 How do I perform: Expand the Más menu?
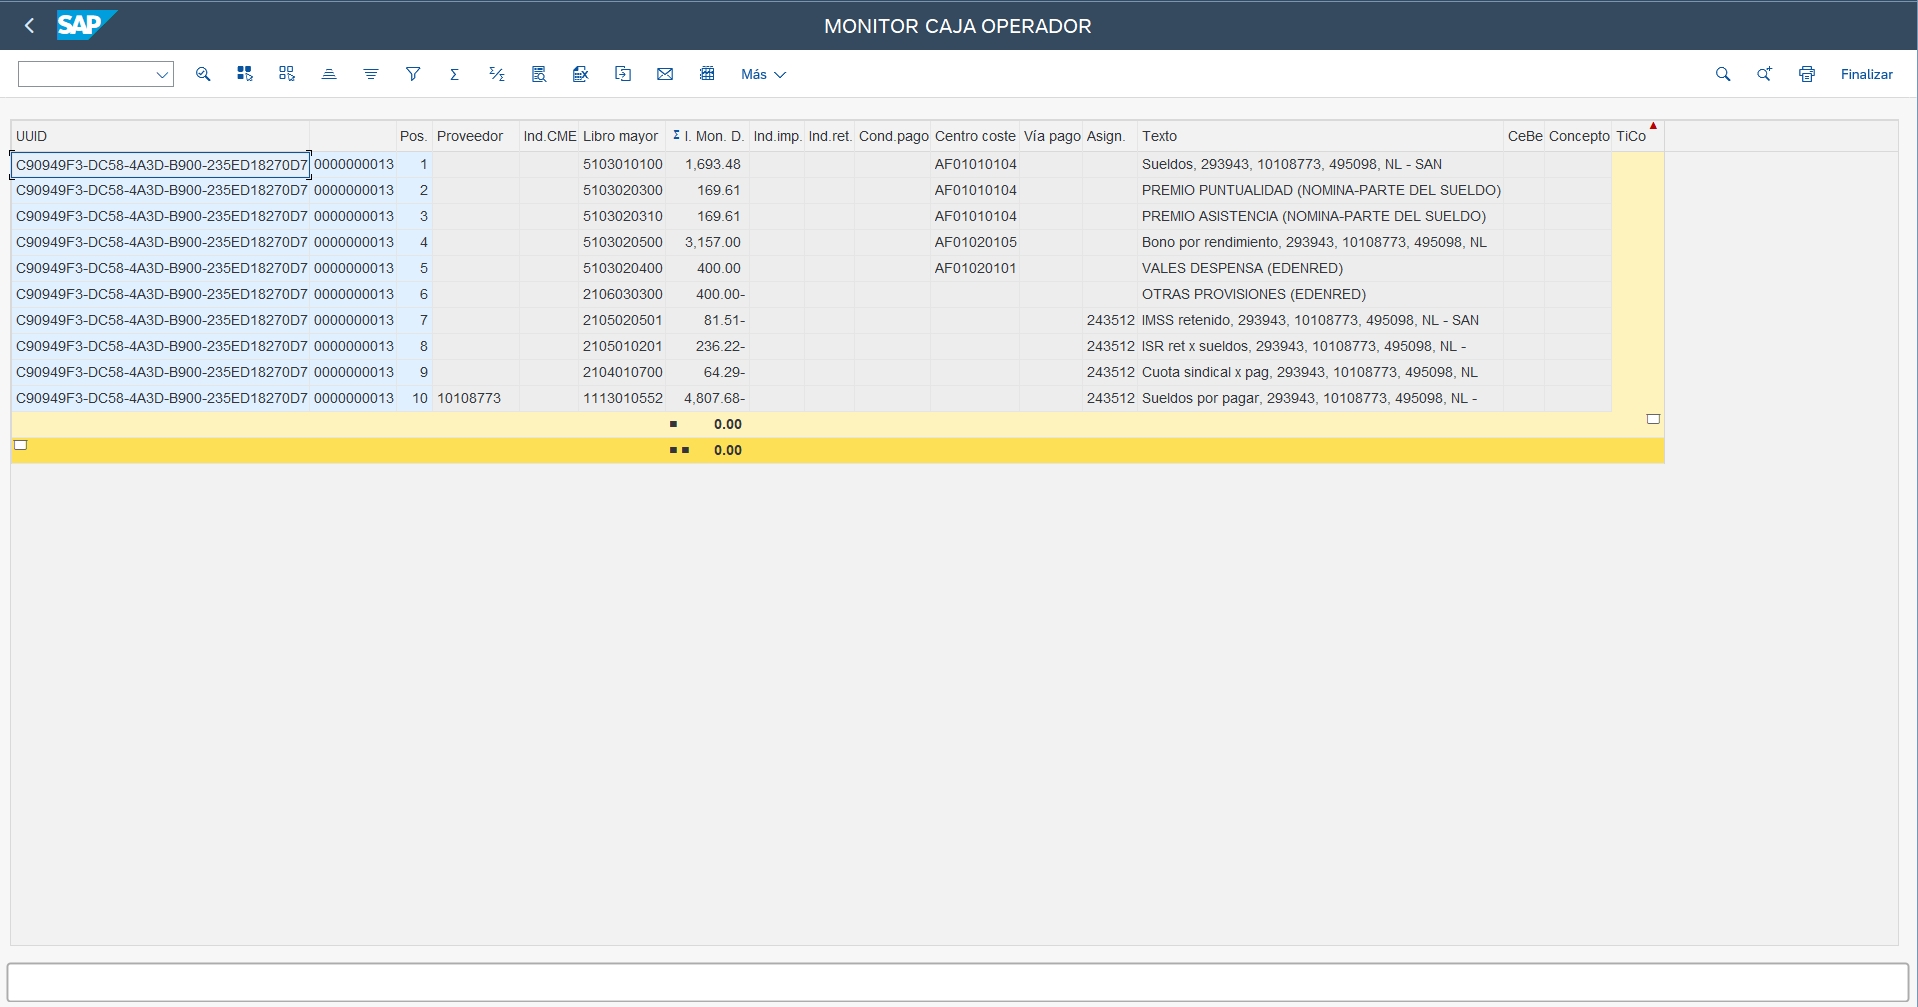tap(762, 73)
